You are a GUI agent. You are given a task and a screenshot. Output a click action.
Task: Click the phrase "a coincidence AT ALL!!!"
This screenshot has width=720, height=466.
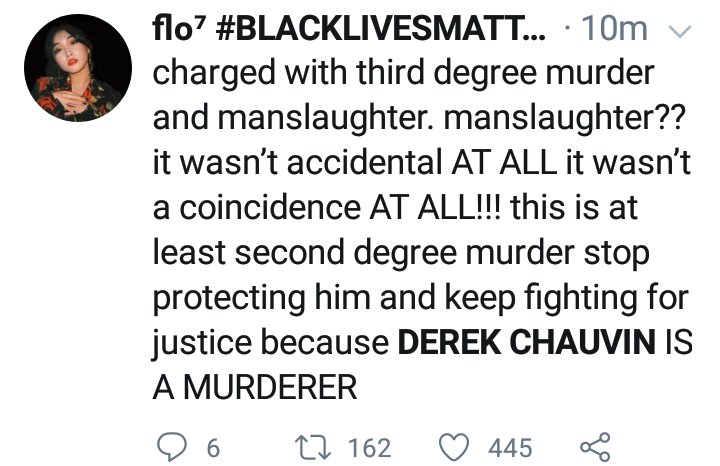(x=339, y=208)
